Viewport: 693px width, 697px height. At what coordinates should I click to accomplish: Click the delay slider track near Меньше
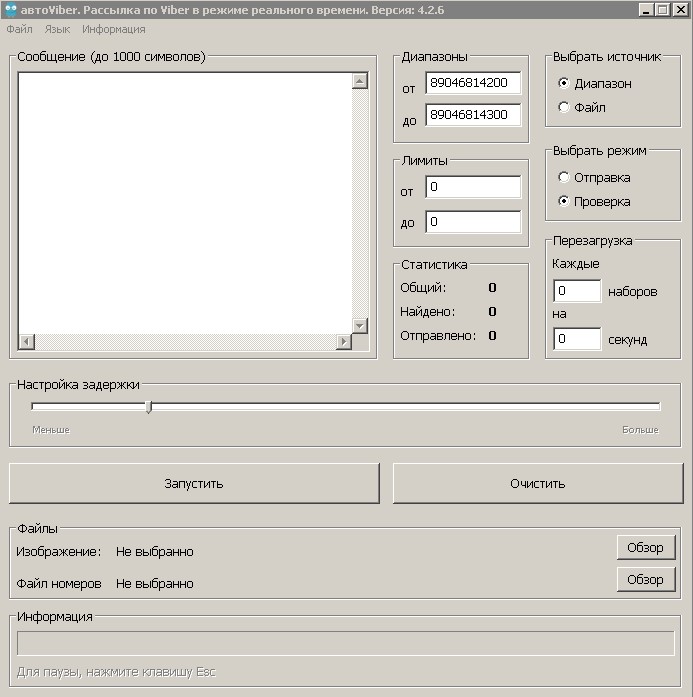point(51,406)
